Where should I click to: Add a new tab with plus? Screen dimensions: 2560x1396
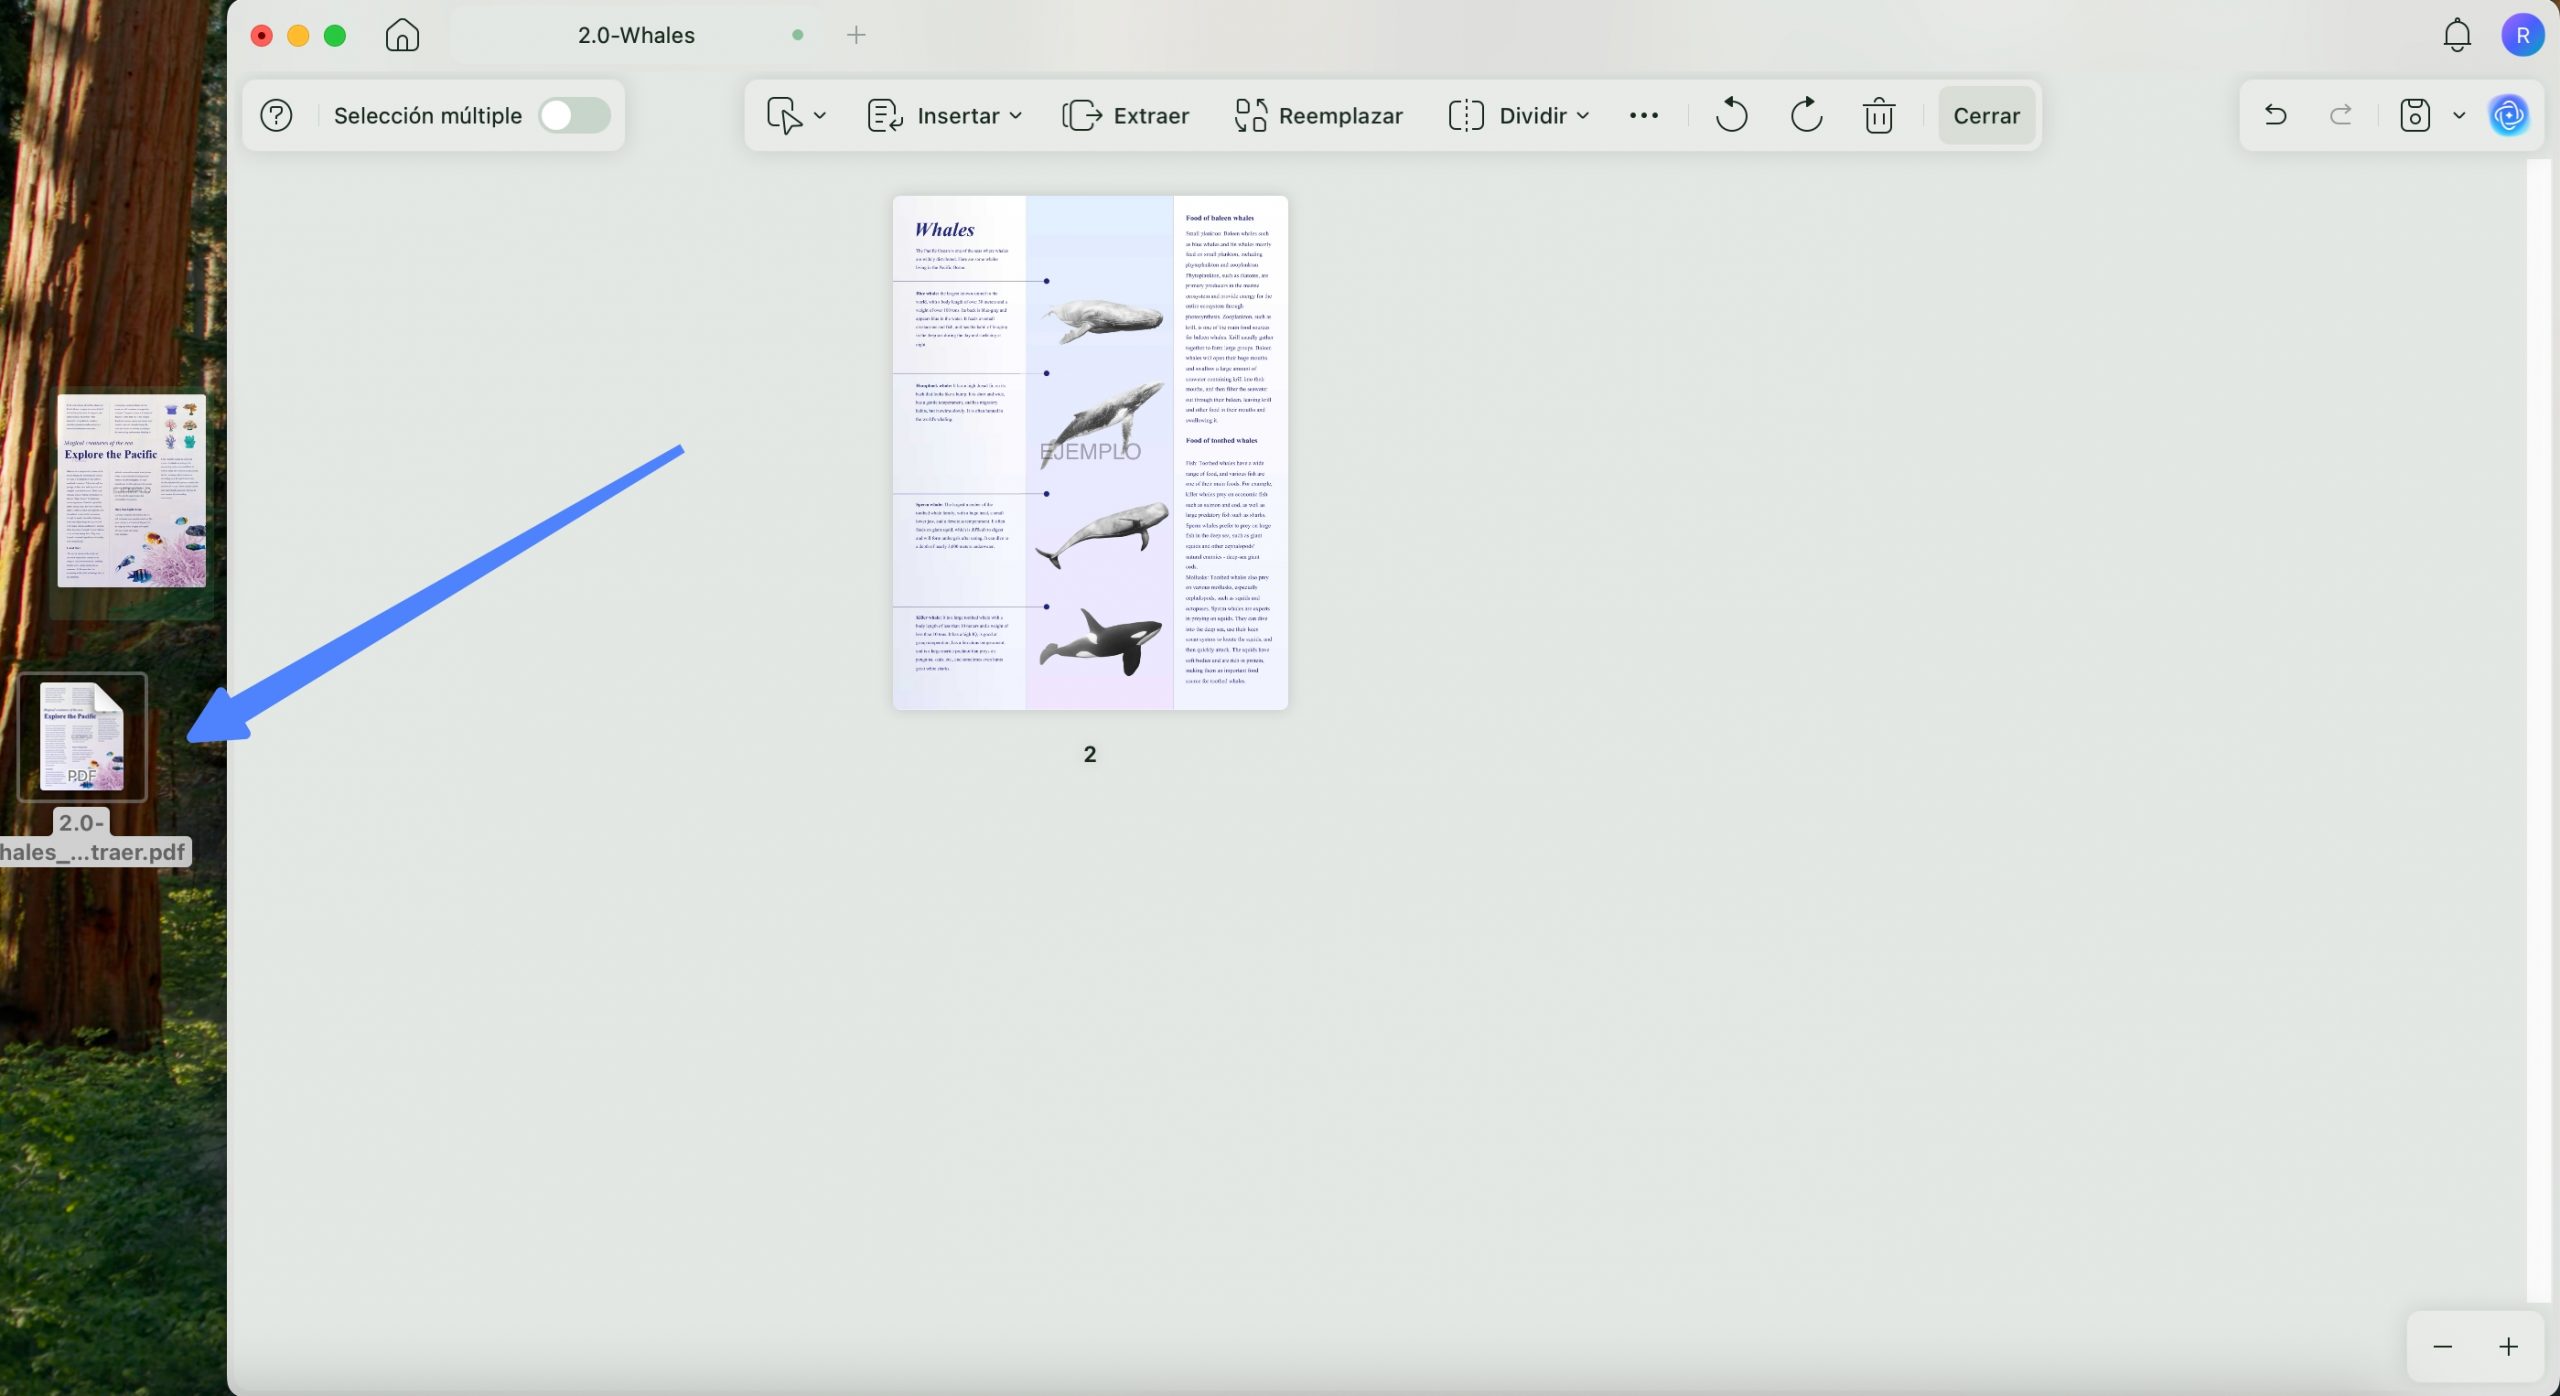[856, 35]
